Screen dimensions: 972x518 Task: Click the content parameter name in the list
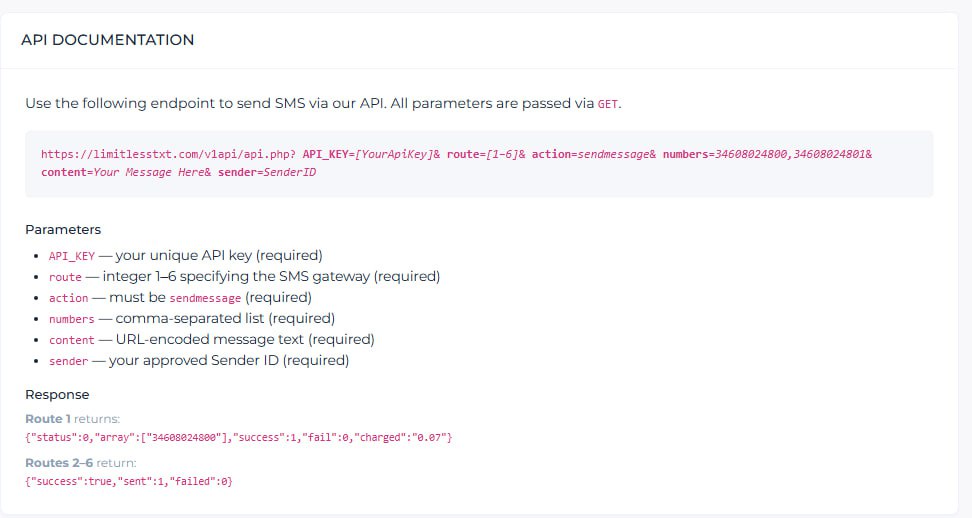(72, 340)
